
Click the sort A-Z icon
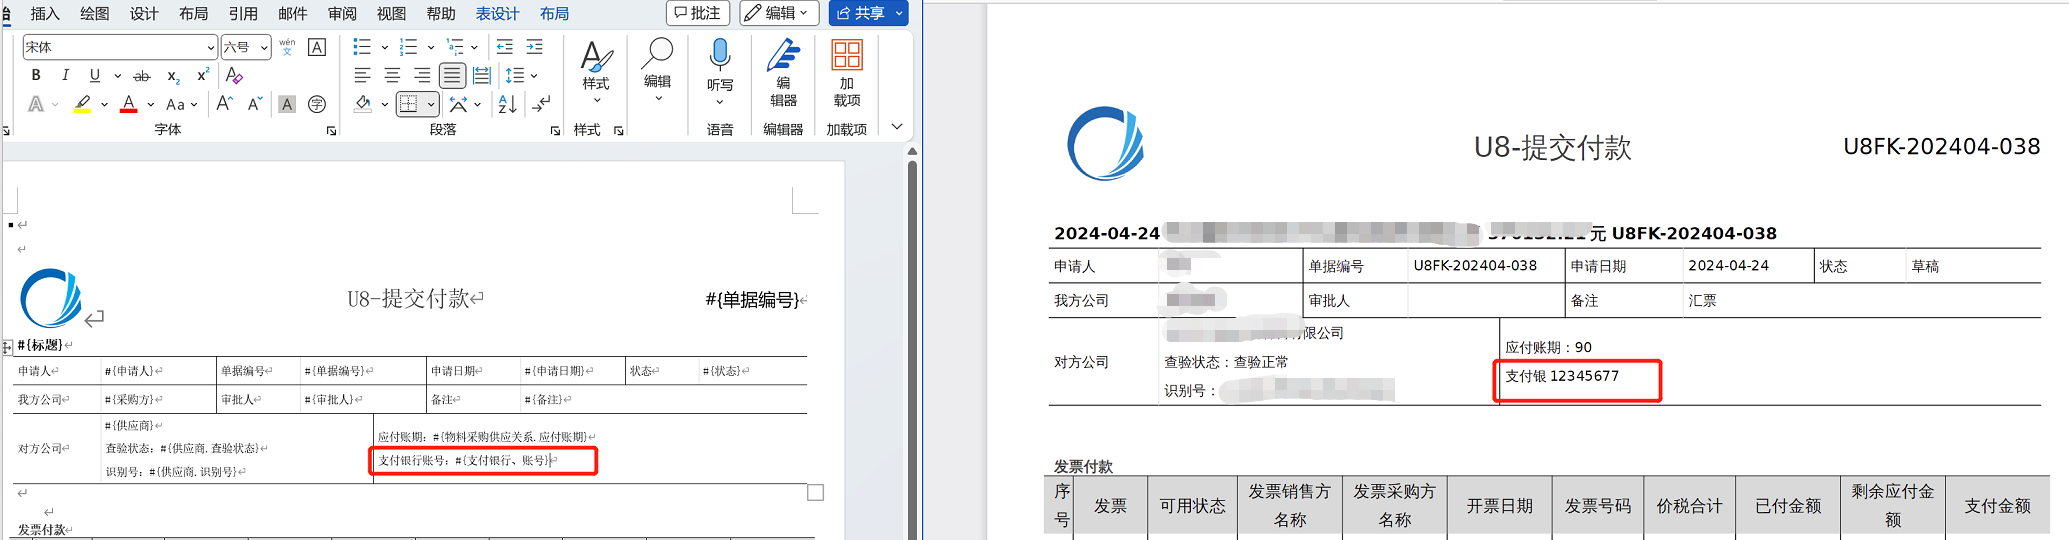(x=507, y=104)
